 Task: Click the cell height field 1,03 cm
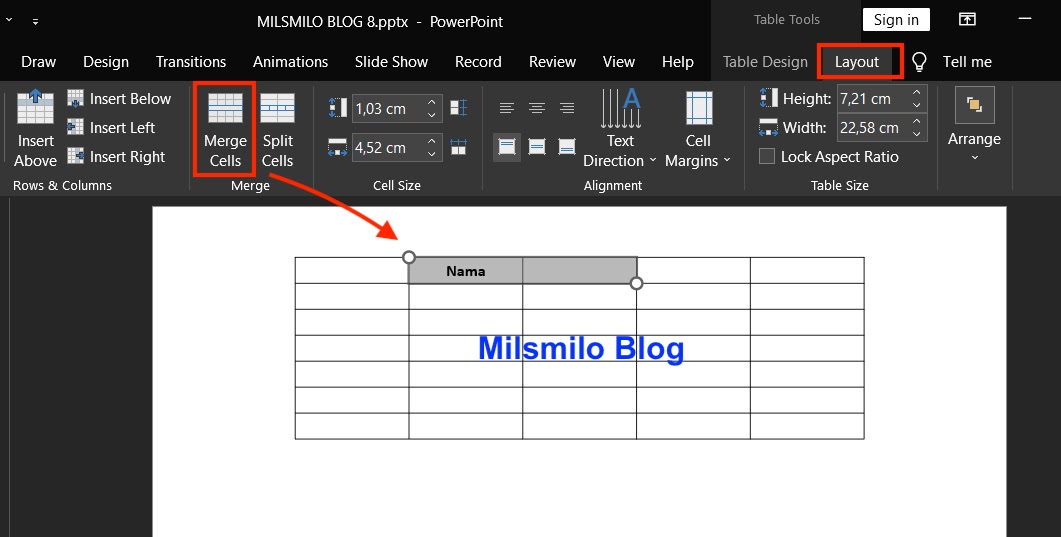tap(389, 108)
